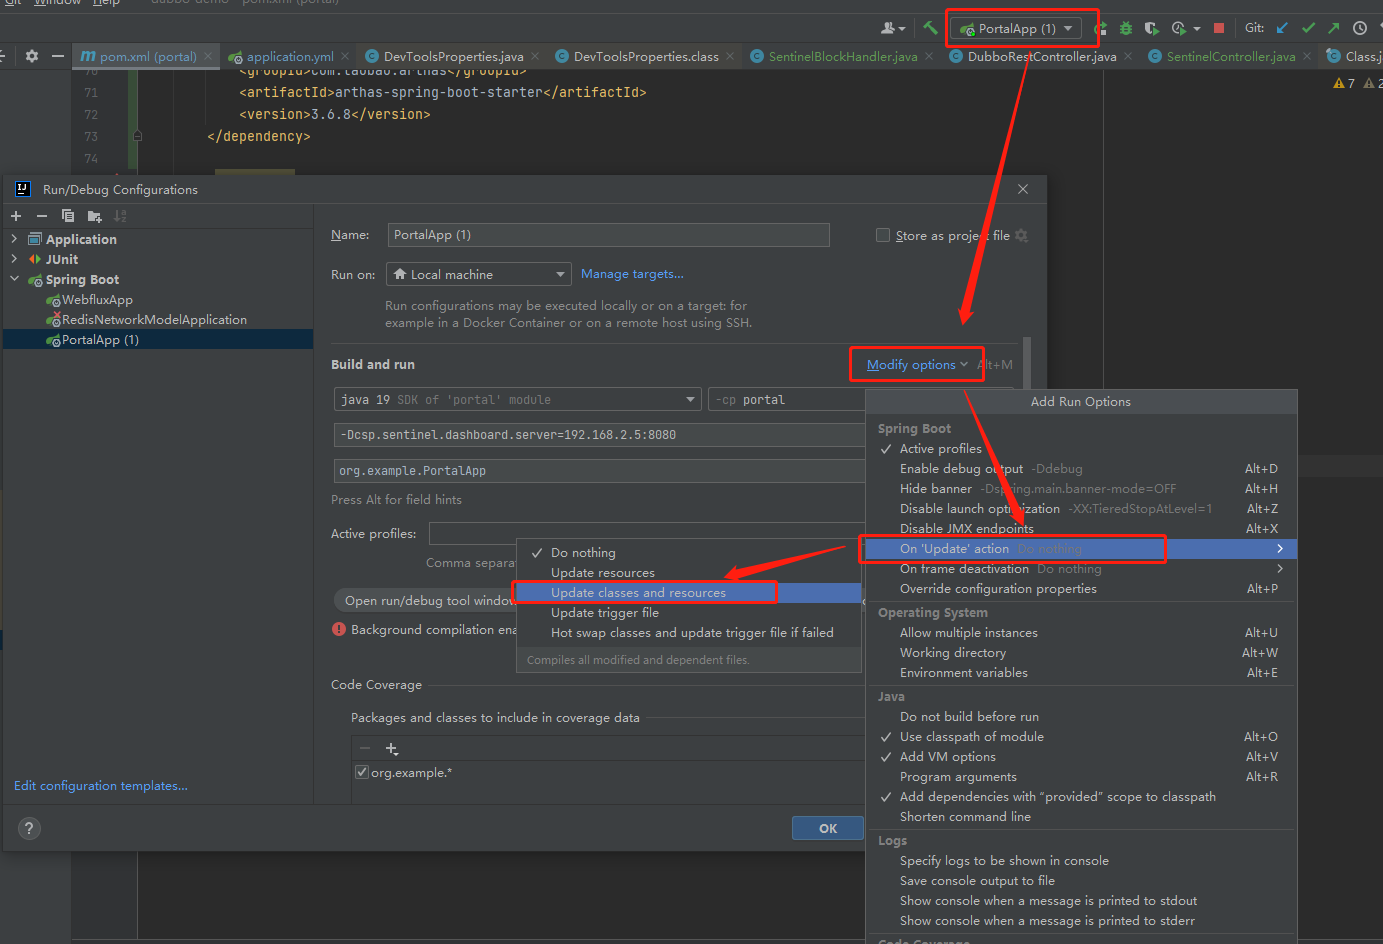1383x944 pixels.
Task: Toggle the Add VM options entry
Action: click(x=1081, y=757)
